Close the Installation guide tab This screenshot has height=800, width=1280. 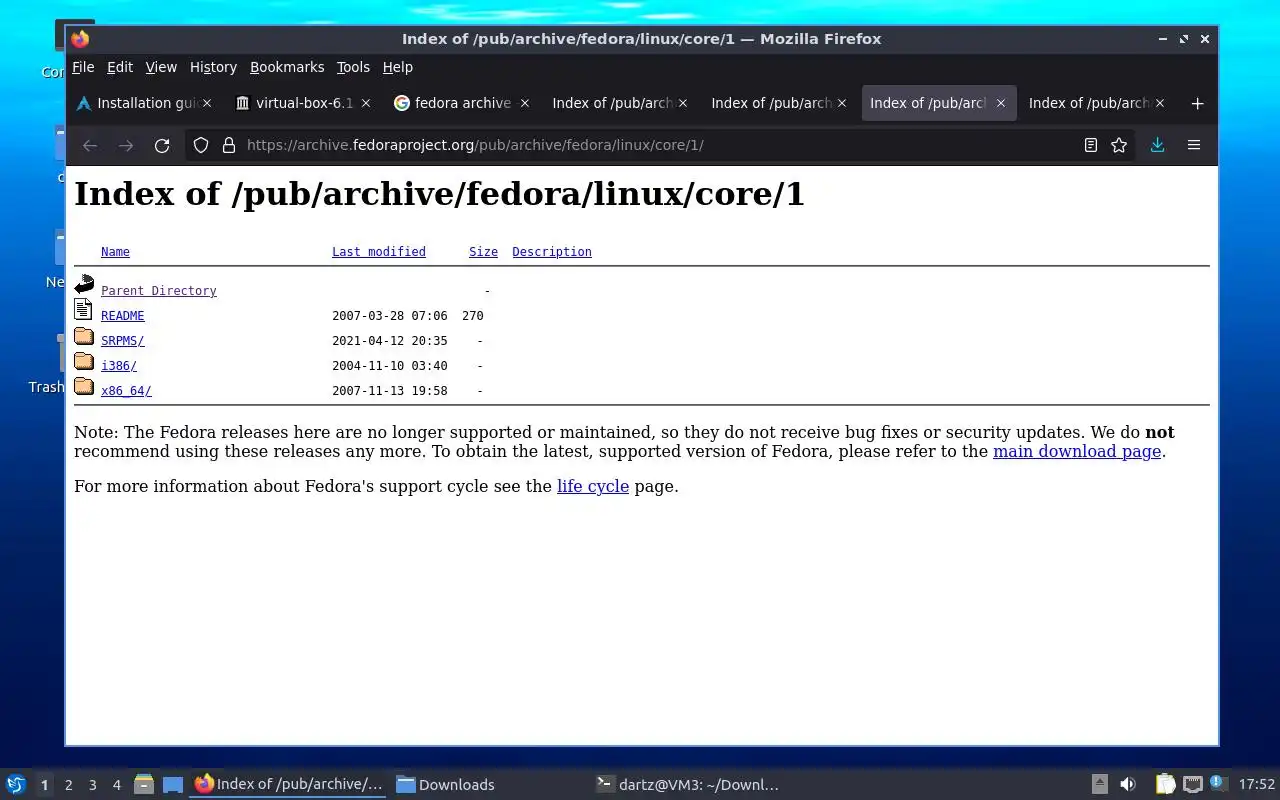point(207,103)
